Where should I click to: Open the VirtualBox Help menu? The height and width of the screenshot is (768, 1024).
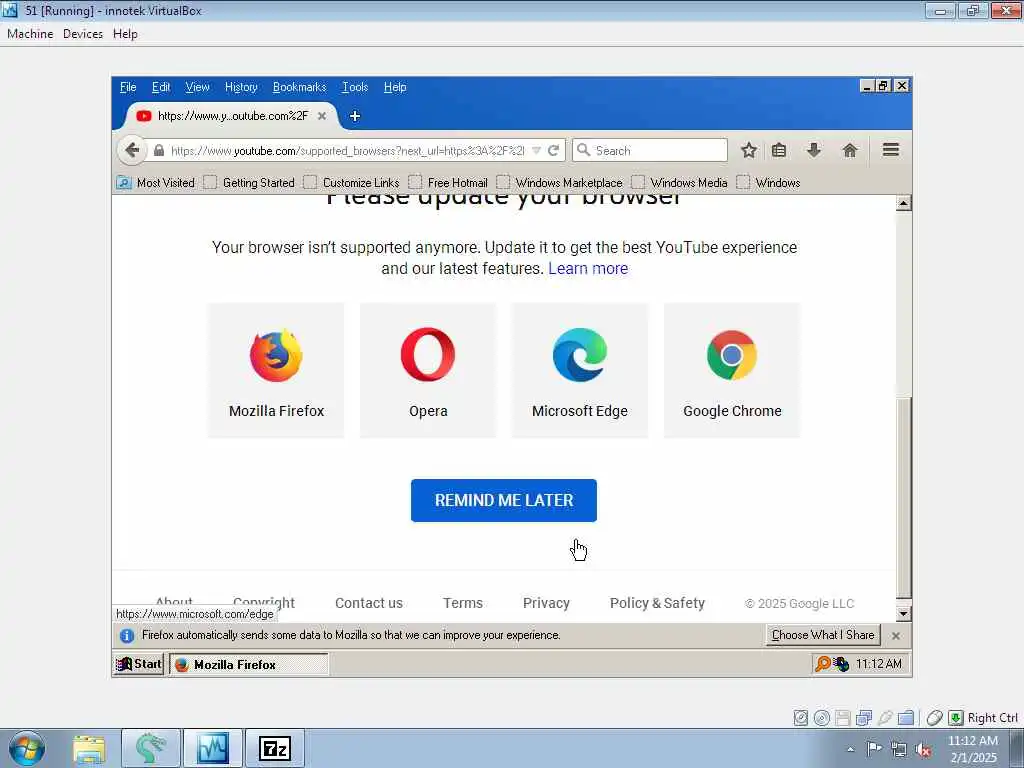tap(125, 34)
